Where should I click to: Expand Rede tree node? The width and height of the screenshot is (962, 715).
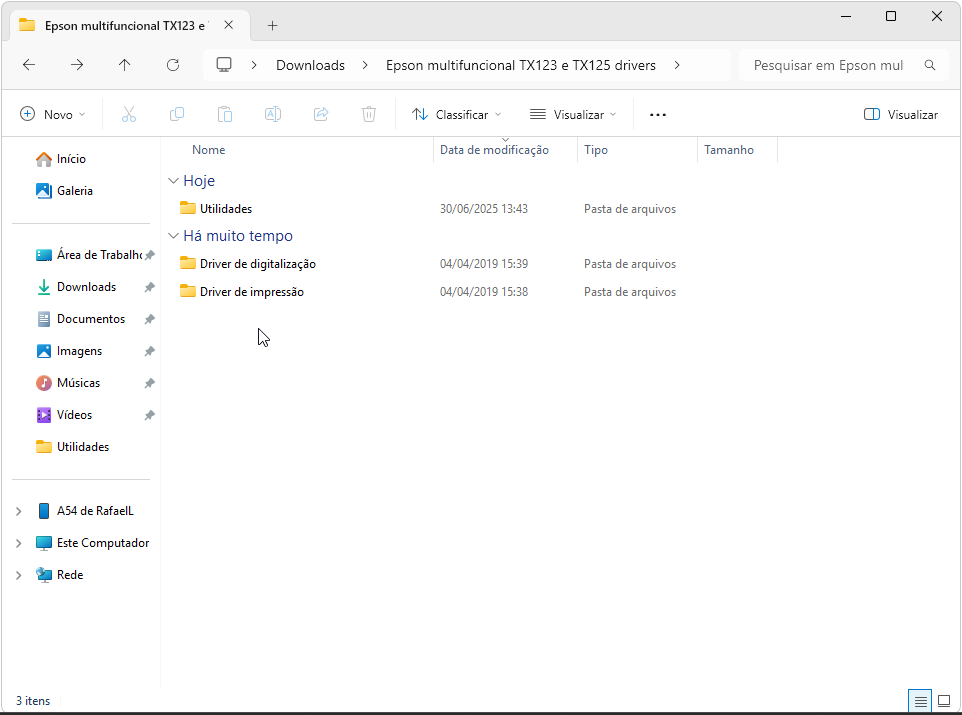[x=18, y=575]
